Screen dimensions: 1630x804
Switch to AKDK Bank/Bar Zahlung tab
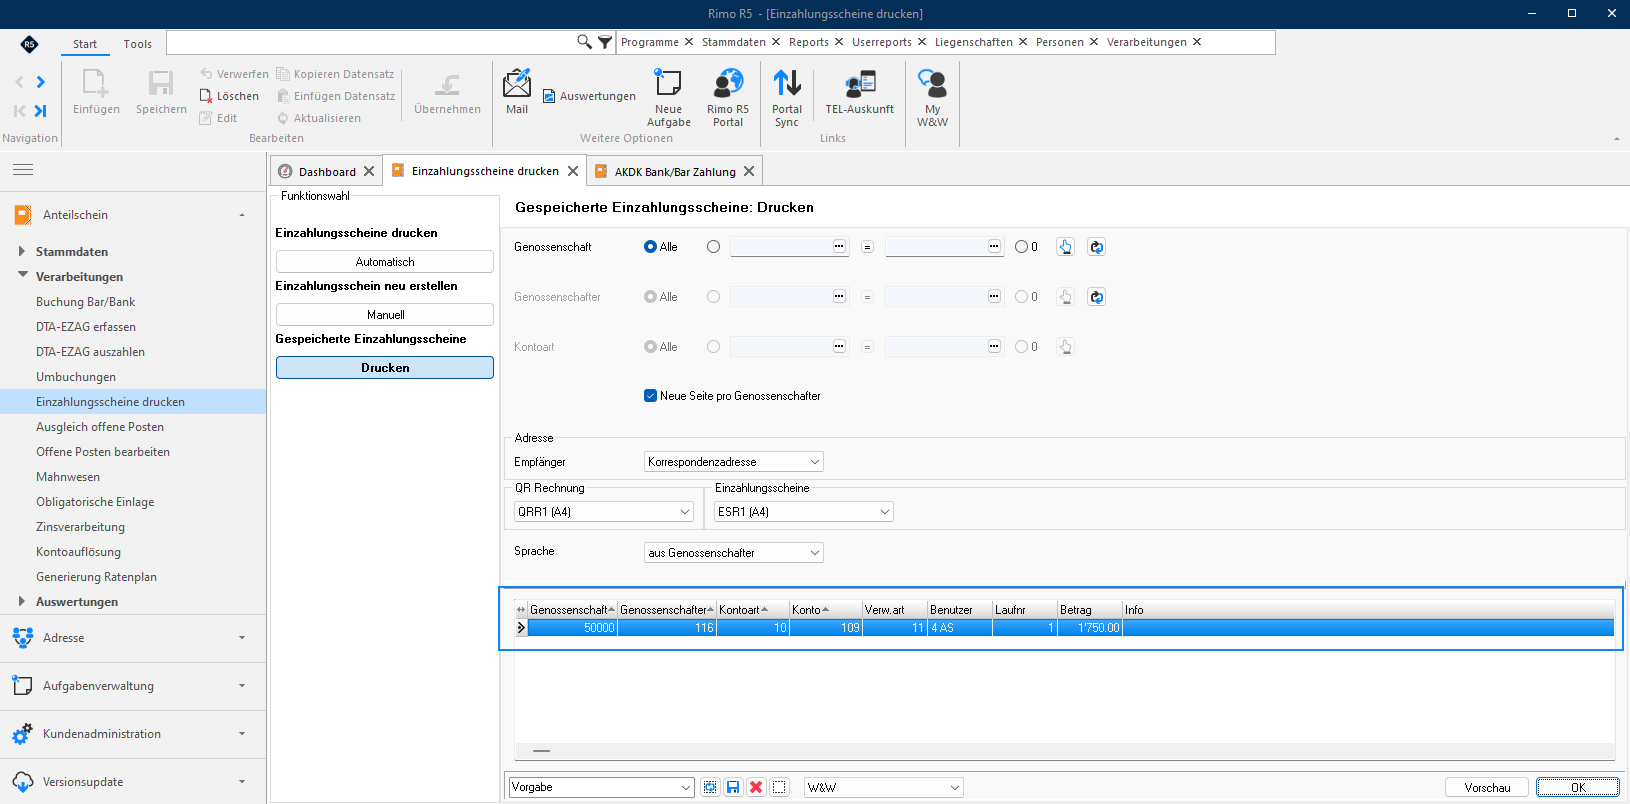[675, 171]
